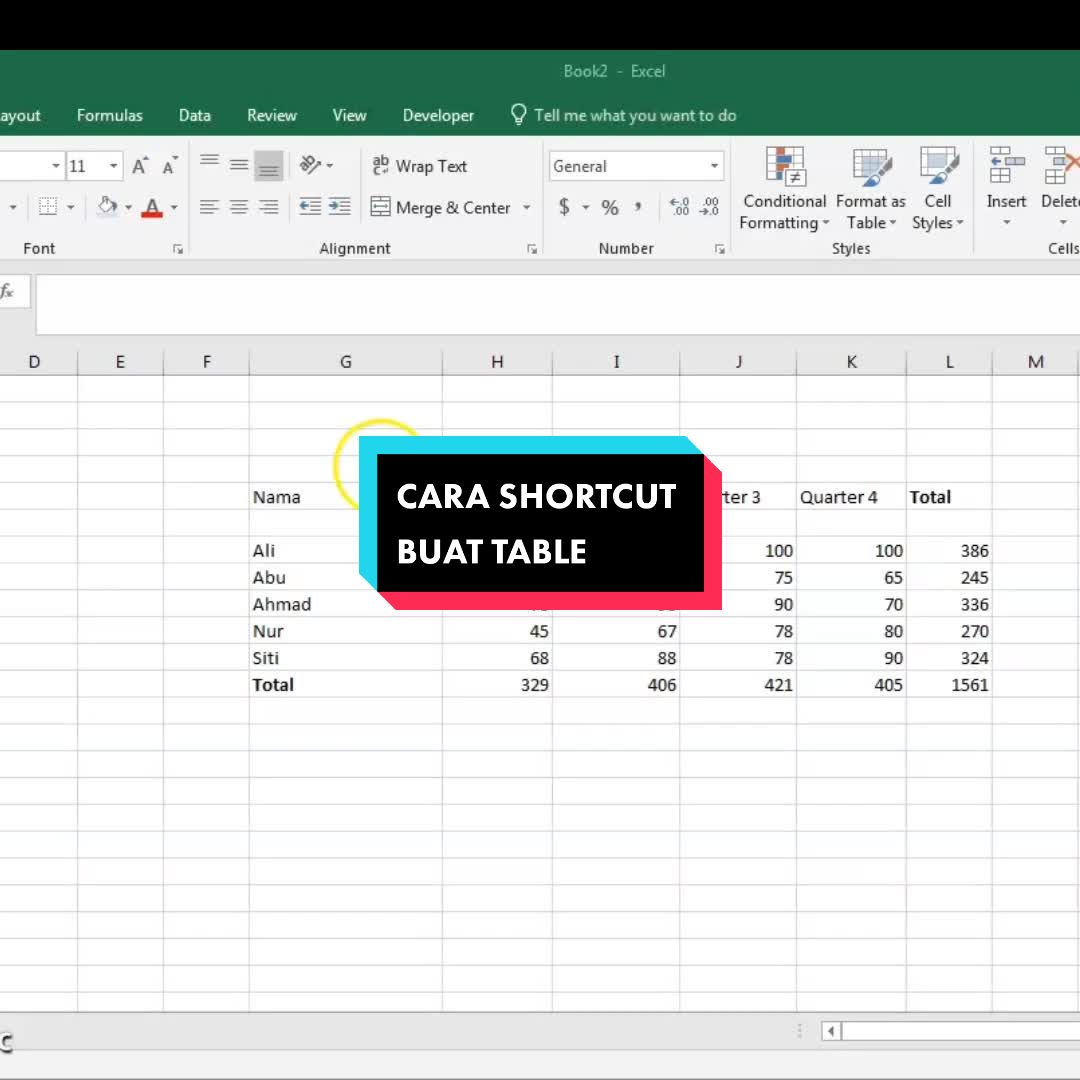This screenshot has height=1080, width=1080.
Task: Align text right
Action: pos(269,207)
